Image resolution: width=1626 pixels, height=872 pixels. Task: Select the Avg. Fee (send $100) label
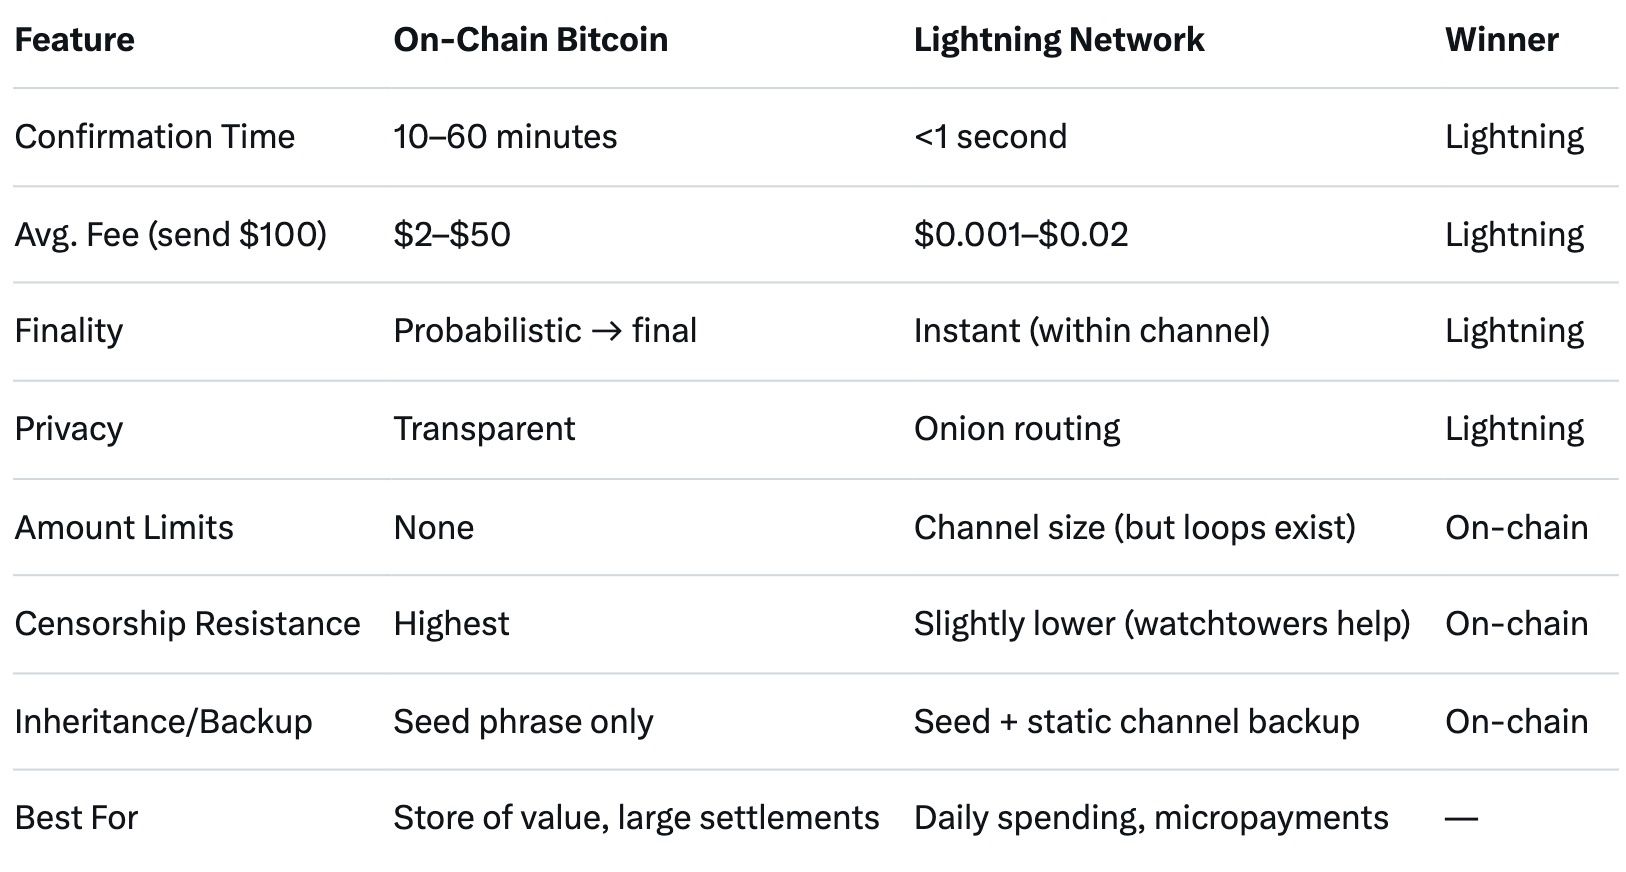click(x=170, y=234)
